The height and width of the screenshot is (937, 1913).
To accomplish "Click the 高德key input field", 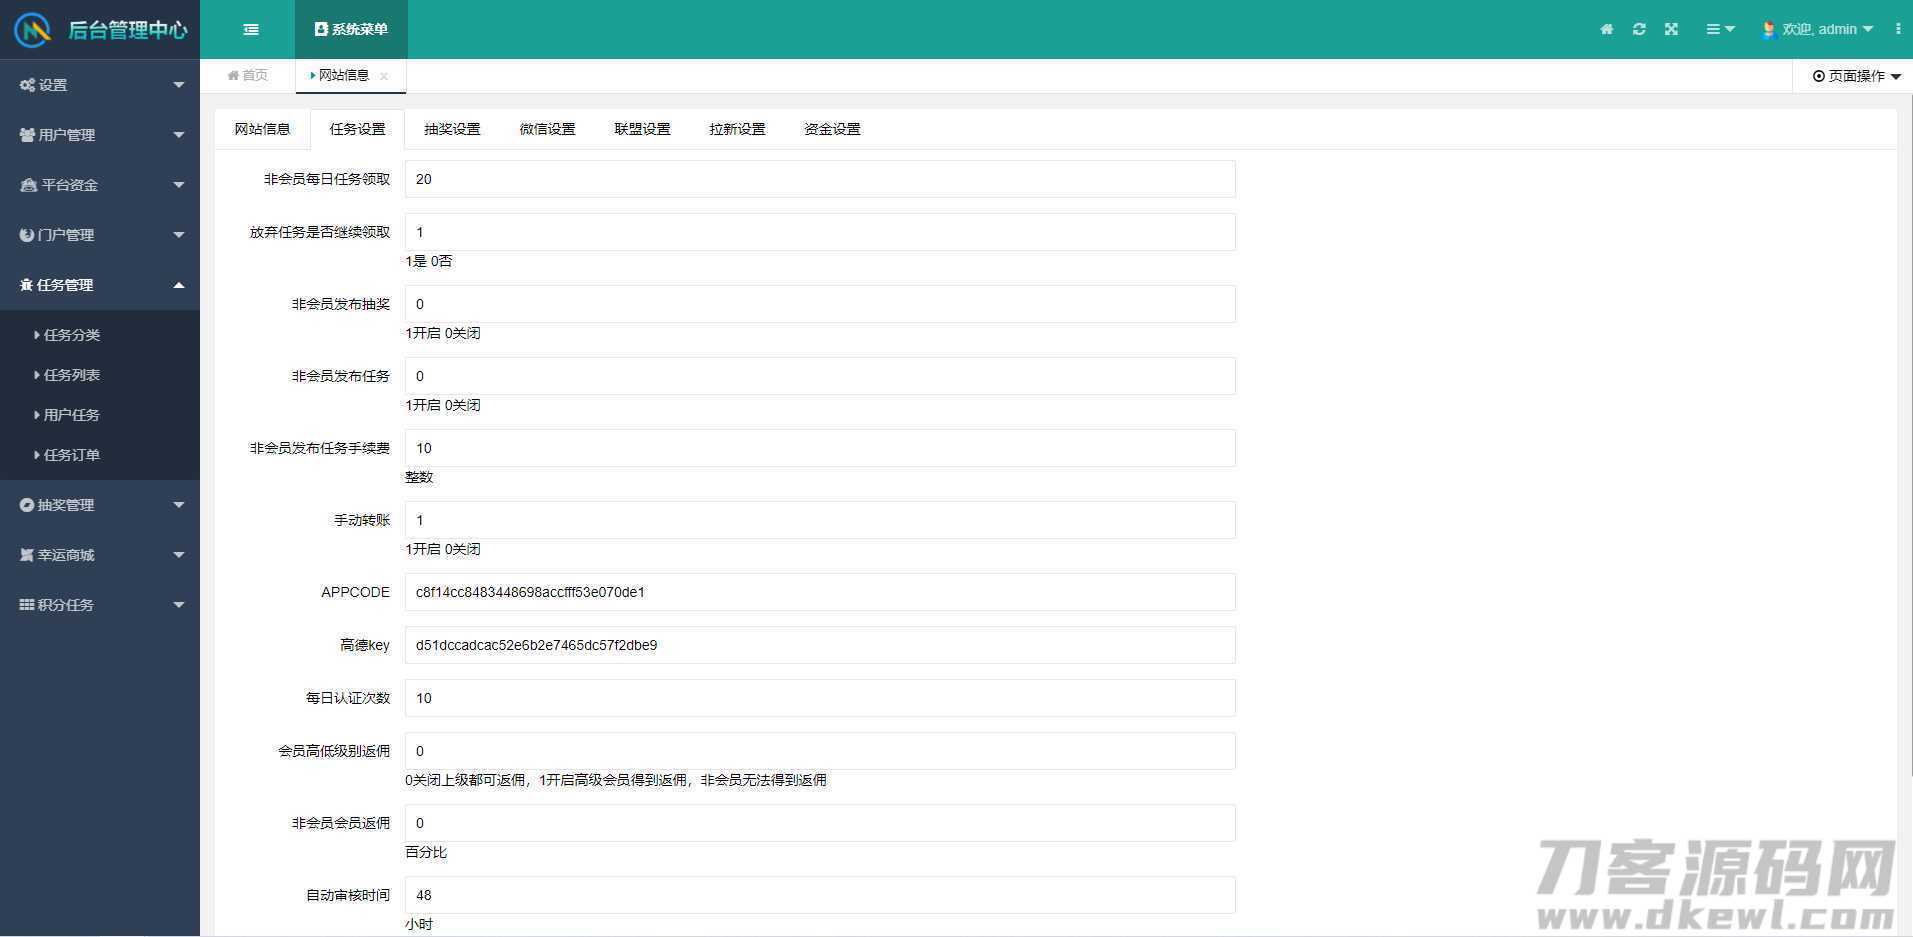I will [x=820, y=645].
